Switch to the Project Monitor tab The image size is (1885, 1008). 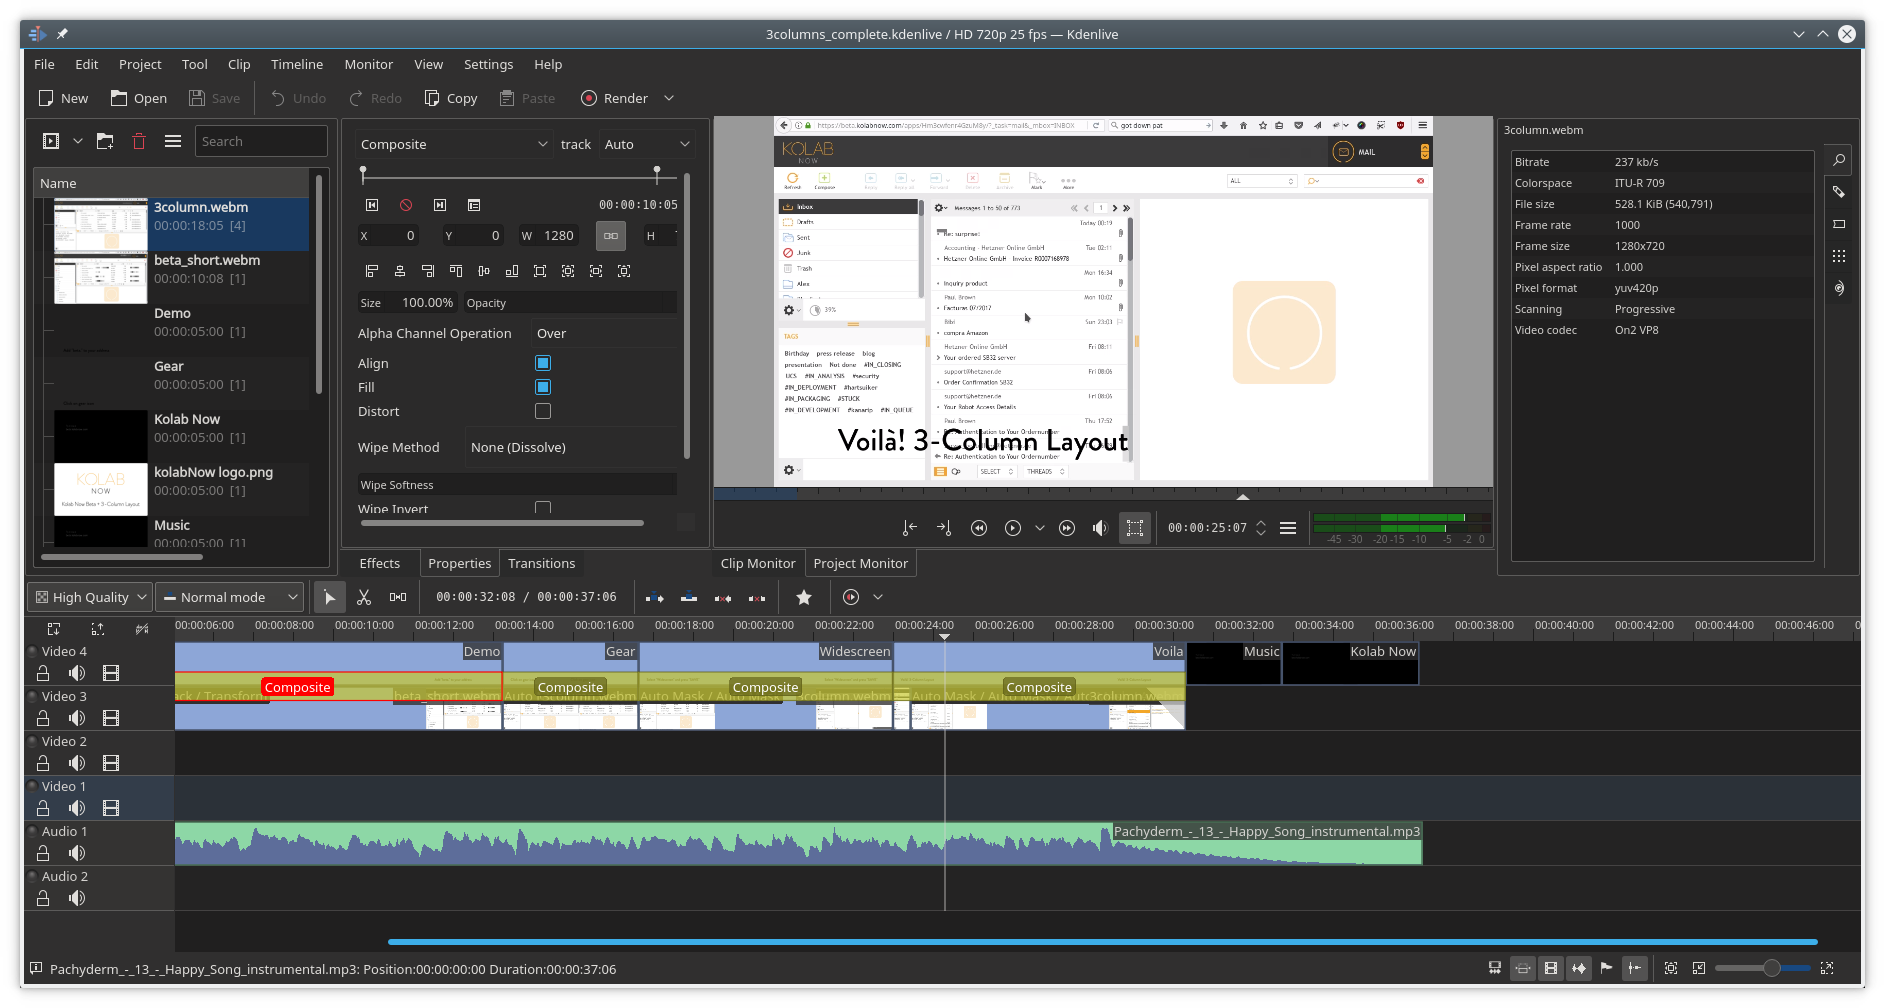861,563
